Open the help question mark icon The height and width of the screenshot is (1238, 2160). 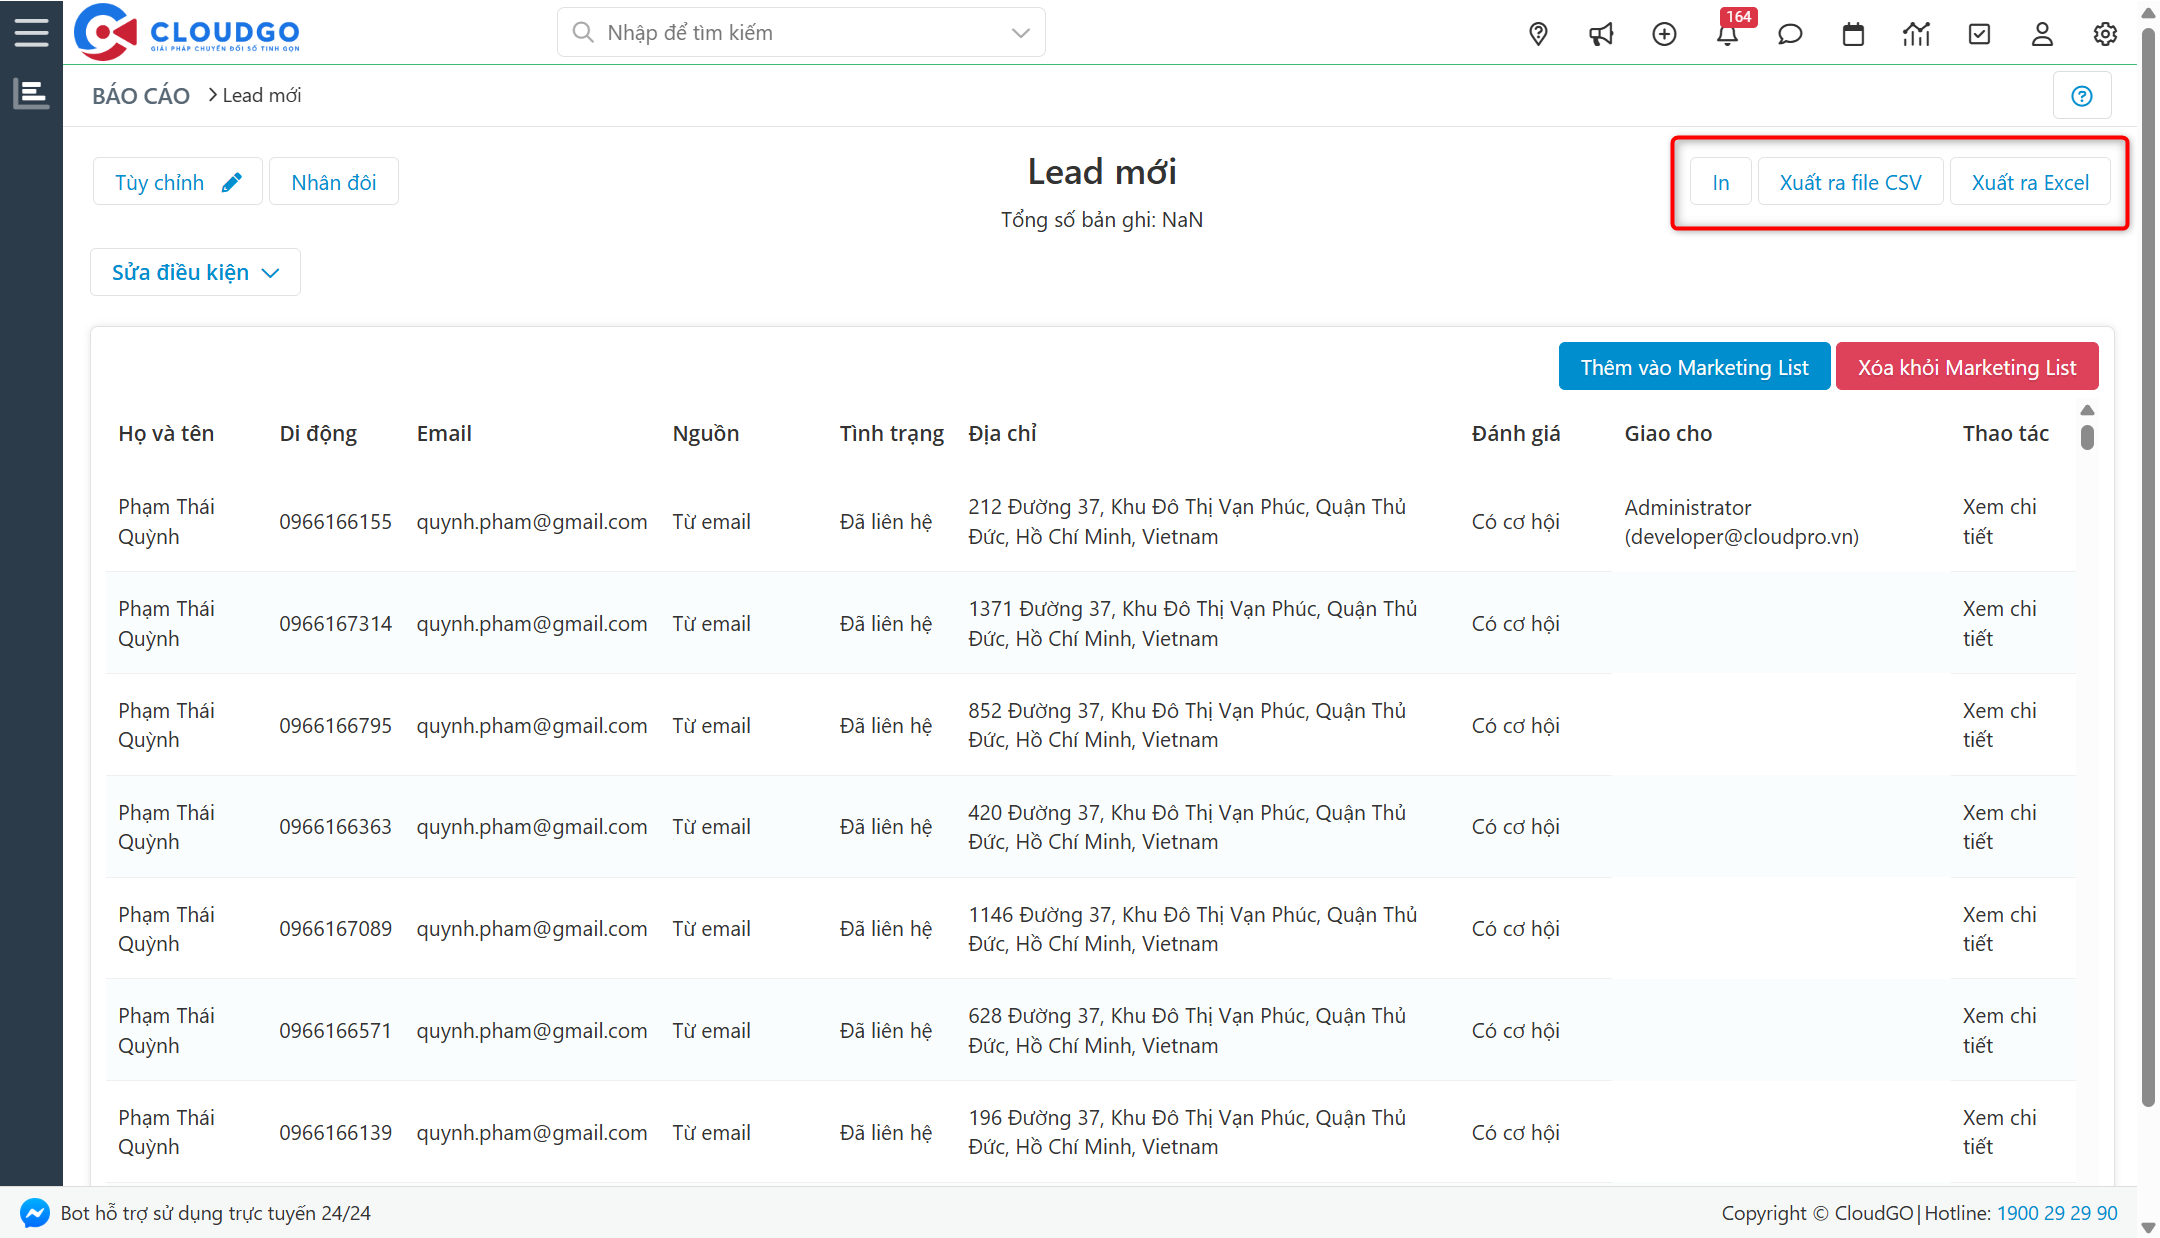[2082, 95]
